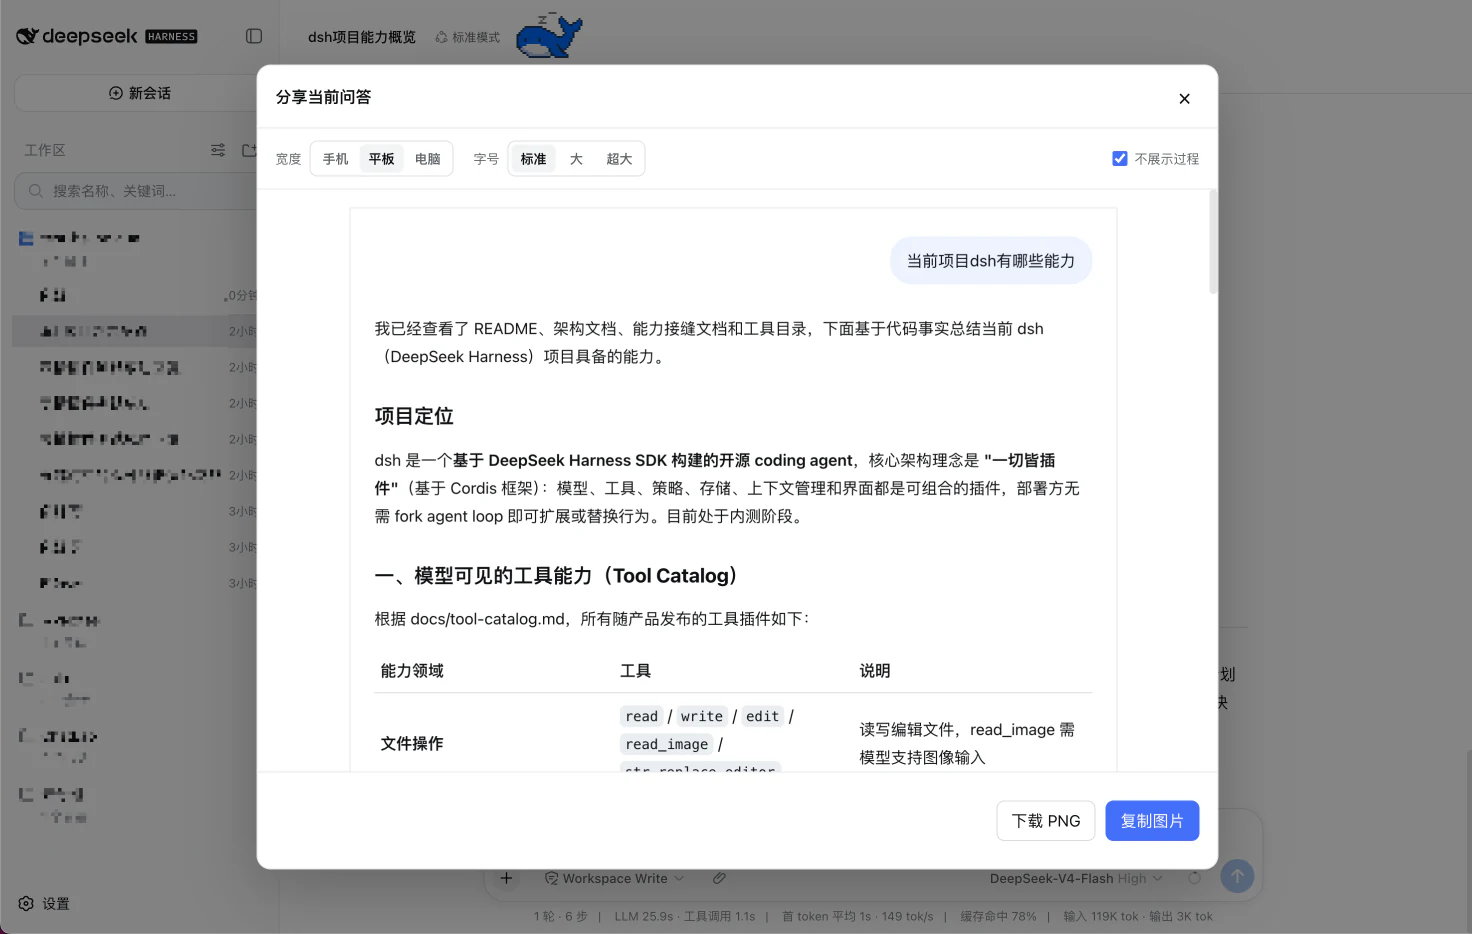Click the dialog preview scrollbar
1472x934 pixels.
(1213, 241)
